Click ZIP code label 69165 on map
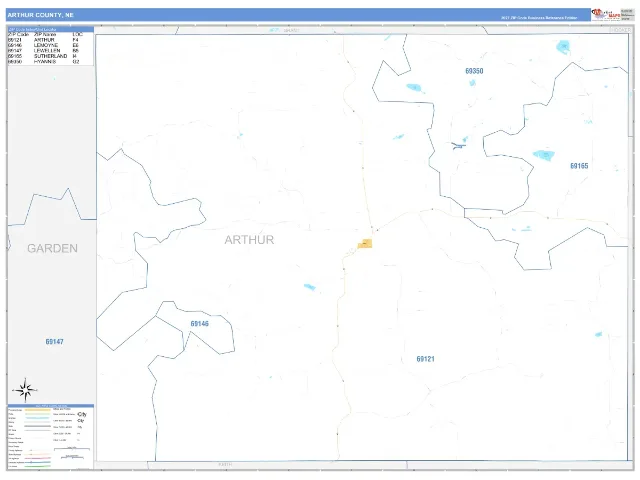The height and width of the screenshot is (480, 640). pyautogui.click(x=579, y=166)
